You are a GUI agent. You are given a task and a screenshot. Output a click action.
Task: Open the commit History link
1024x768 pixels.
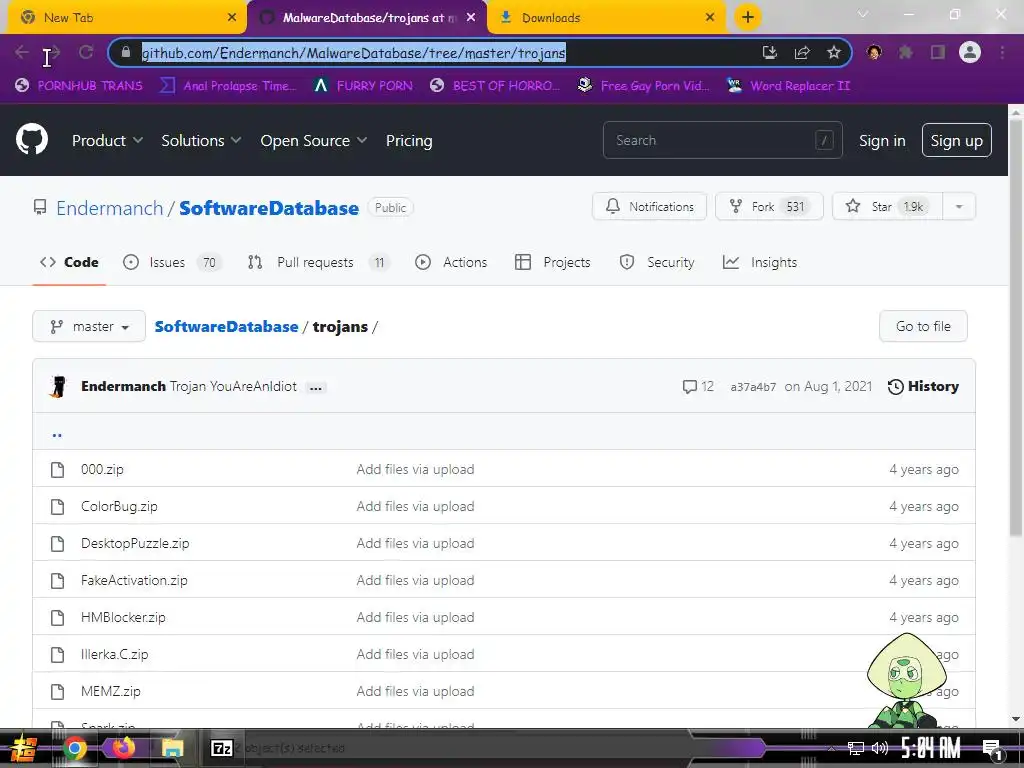click(923, 386)
